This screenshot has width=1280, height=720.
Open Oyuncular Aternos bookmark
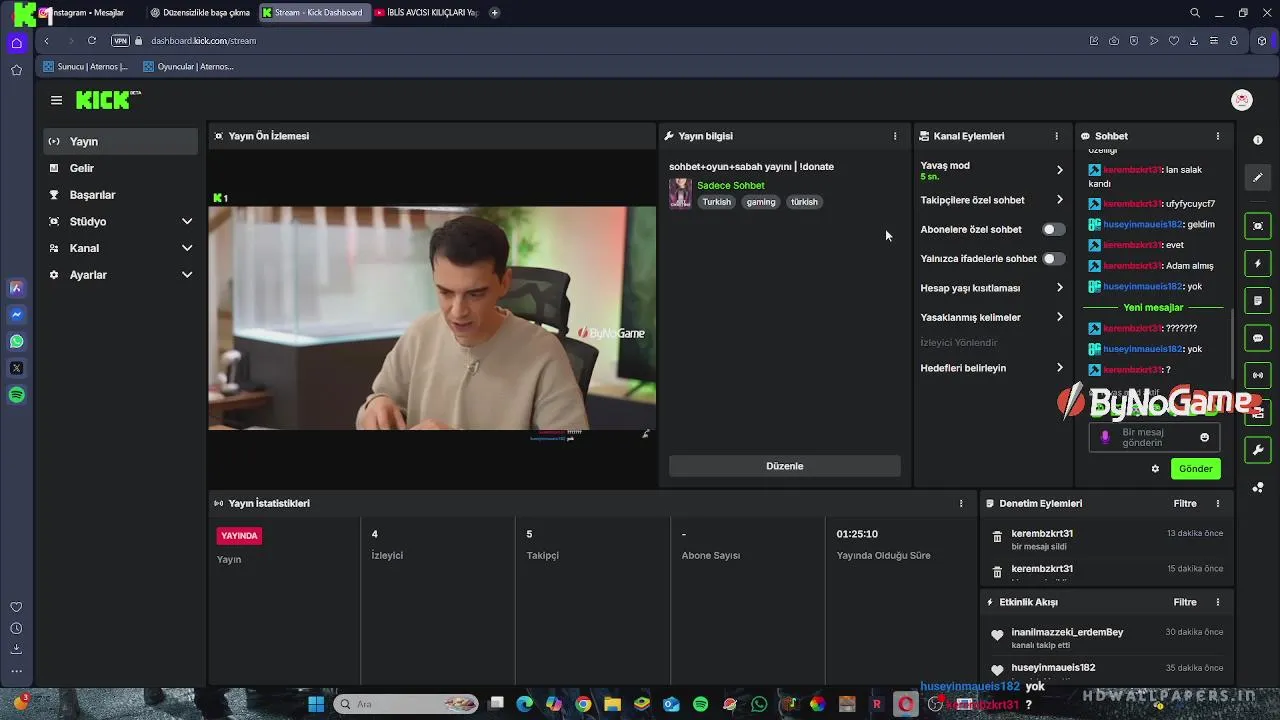coord(188,67)
